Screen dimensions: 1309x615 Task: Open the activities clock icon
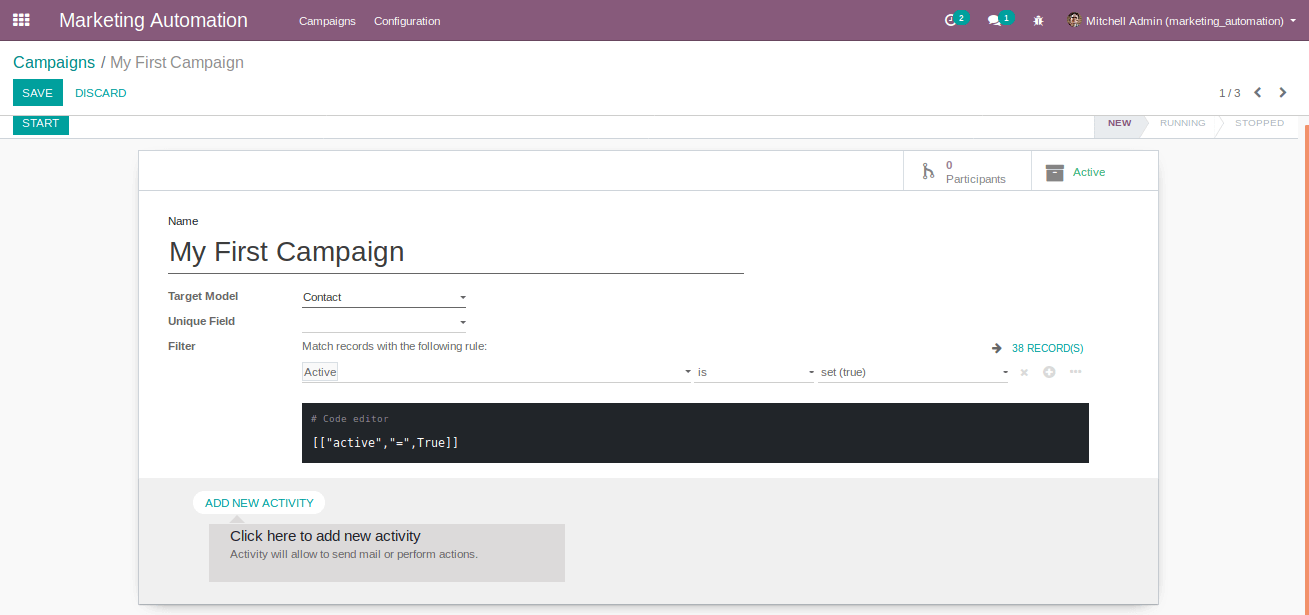coord(951,20)
